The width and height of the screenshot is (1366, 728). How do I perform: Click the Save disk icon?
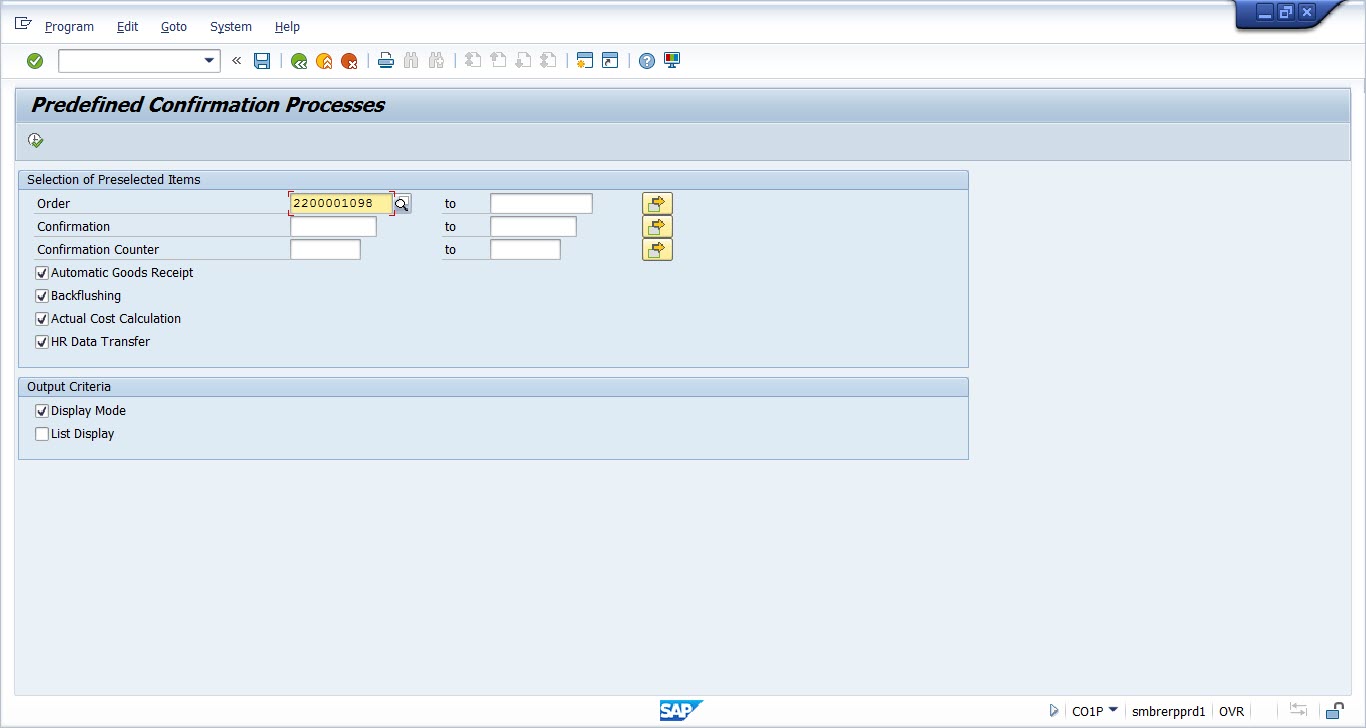coord(262,61)
